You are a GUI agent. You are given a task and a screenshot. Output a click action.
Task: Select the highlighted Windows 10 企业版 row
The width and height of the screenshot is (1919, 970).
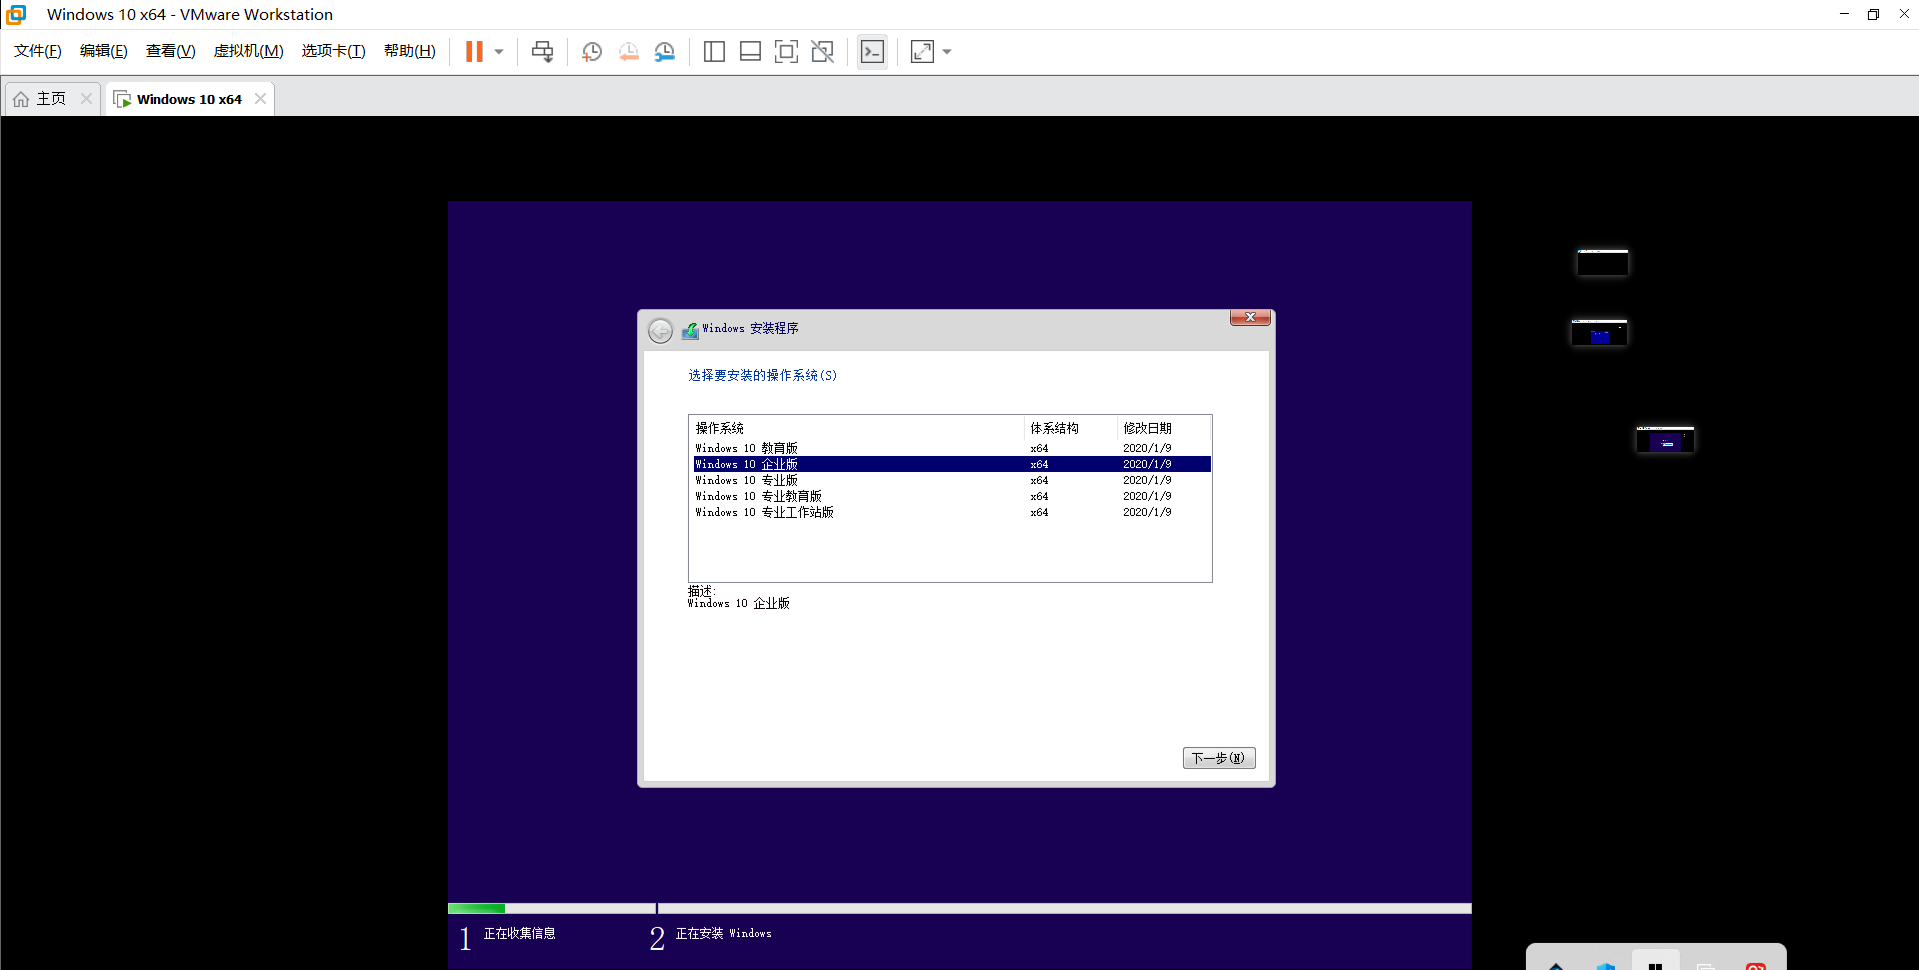(x=951, y=464)
